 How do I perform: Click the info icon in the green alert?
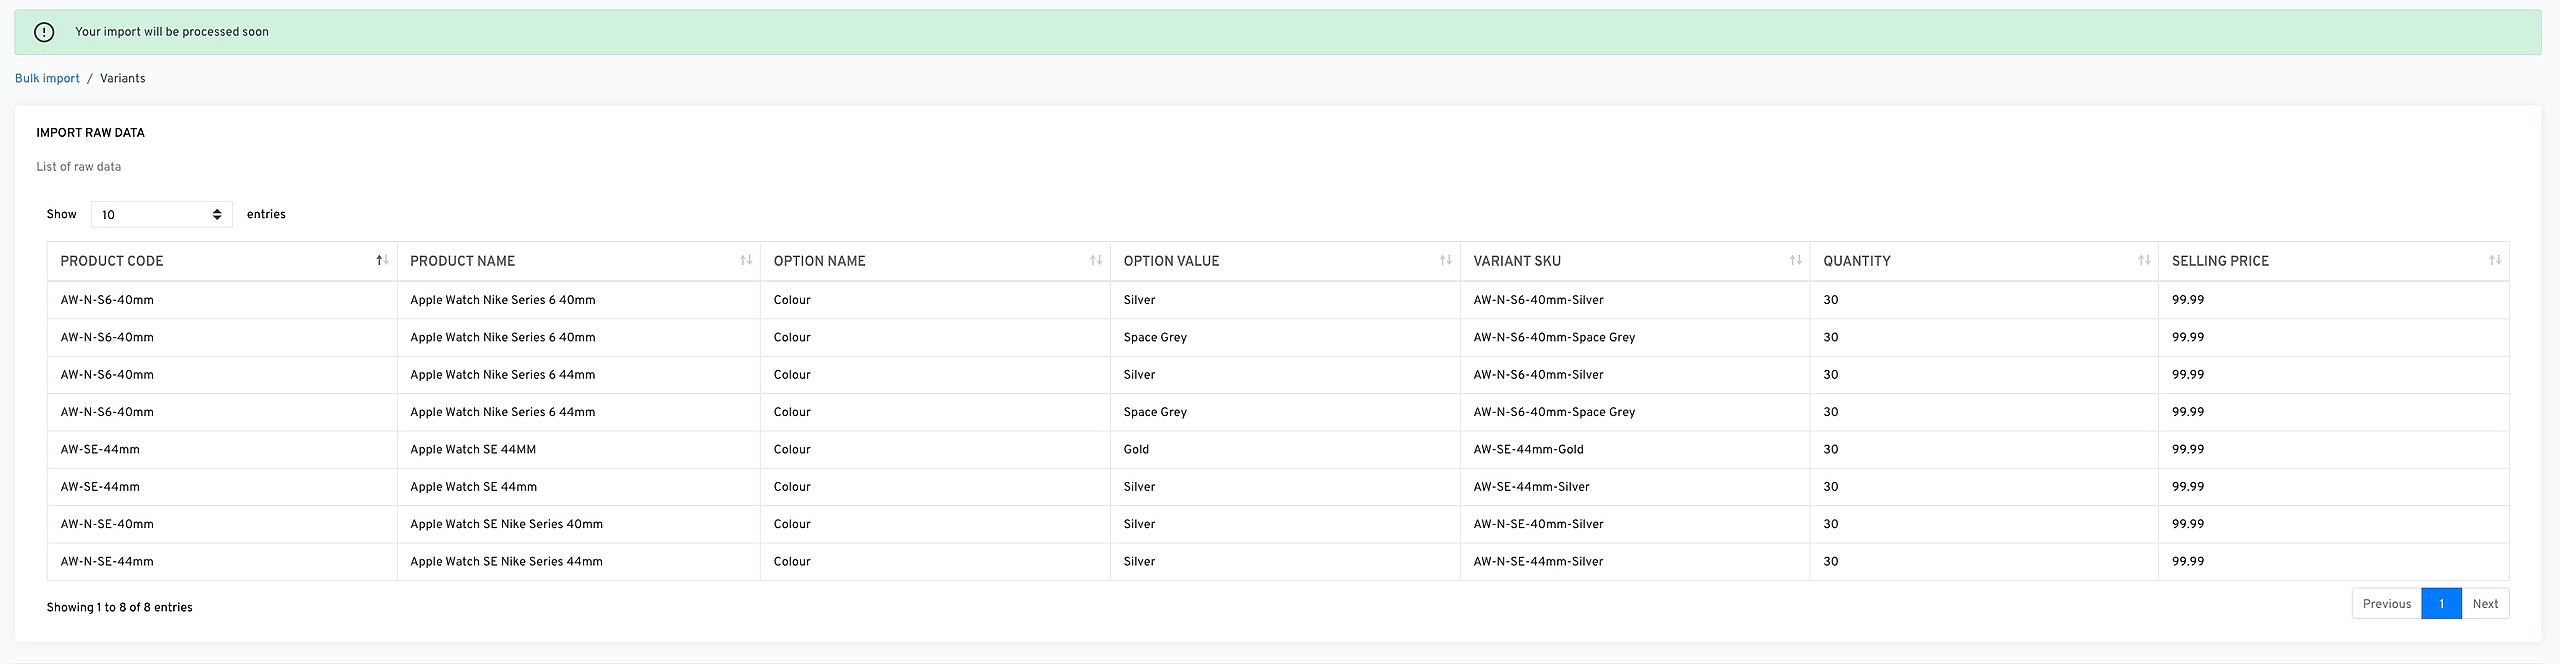[x=44, y=32]
